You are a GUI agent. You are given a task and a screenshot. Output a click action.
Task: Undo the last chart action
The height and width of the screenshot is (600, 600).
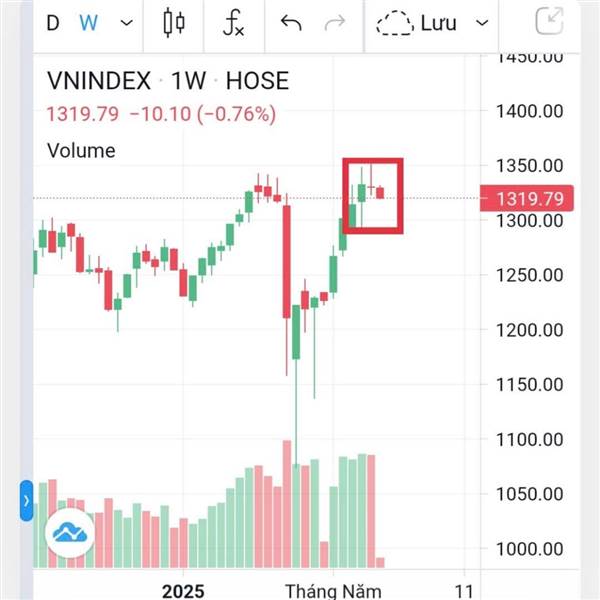(x=291, y=23)
